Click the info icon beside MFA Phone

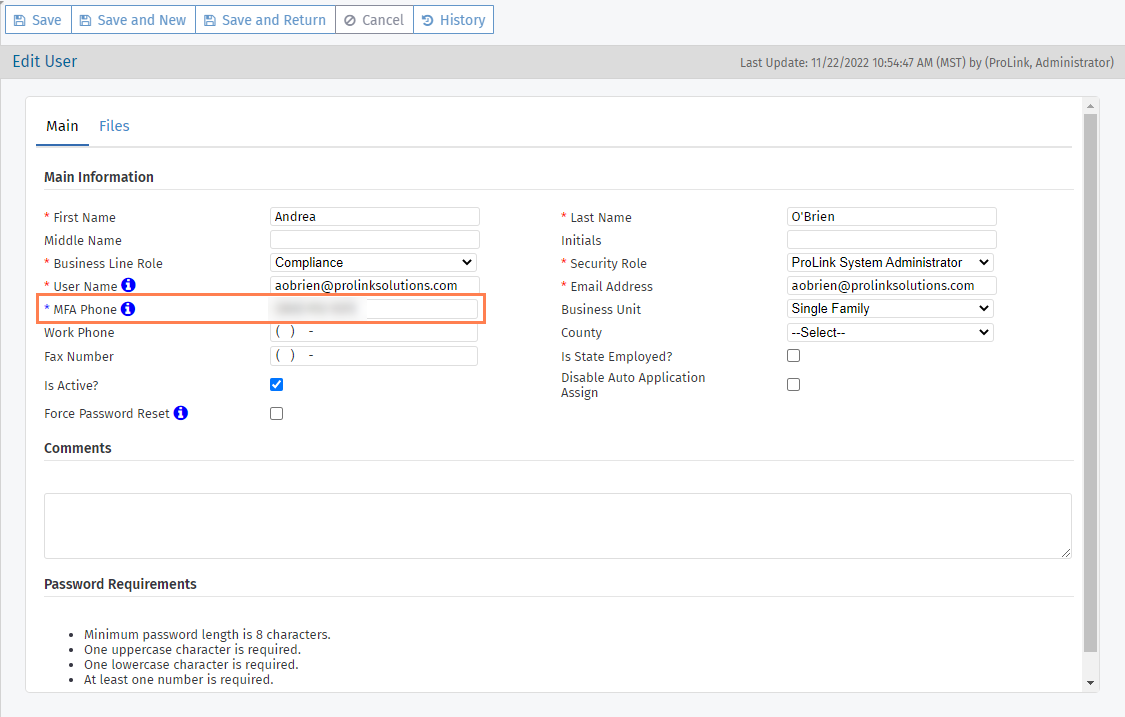click(x=128, y=309)
